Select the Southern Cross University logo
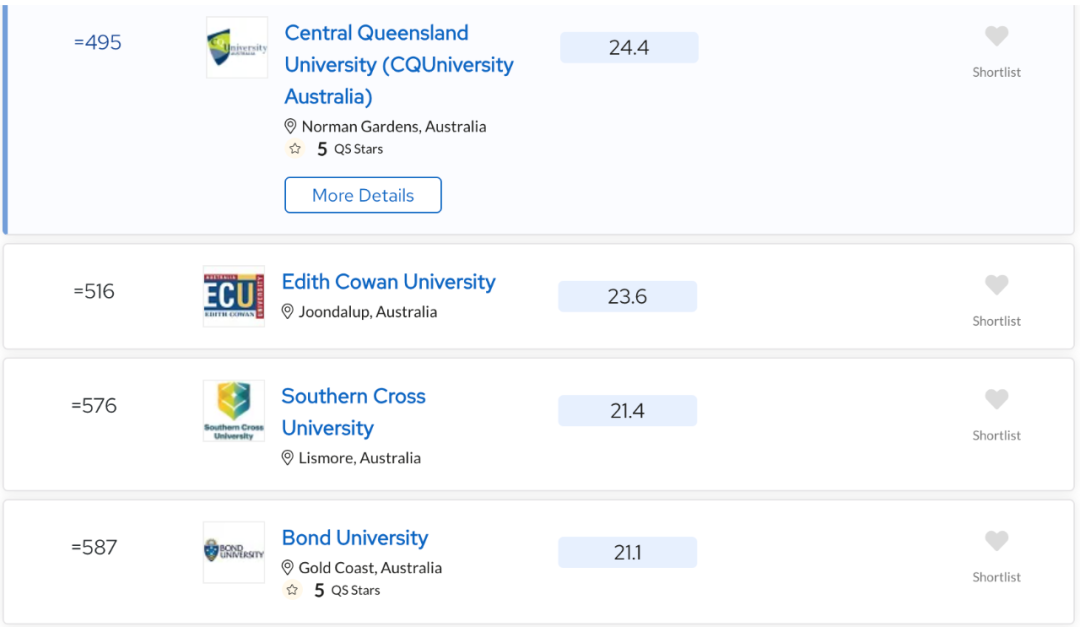The width and height of the screenshot is (1080, 627). pyautogui.click(x=234, y=411)
